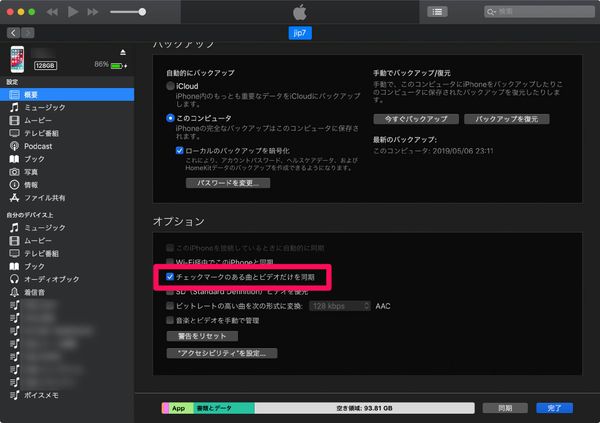Click the 最新のバックアップ date text

[433, 151]
